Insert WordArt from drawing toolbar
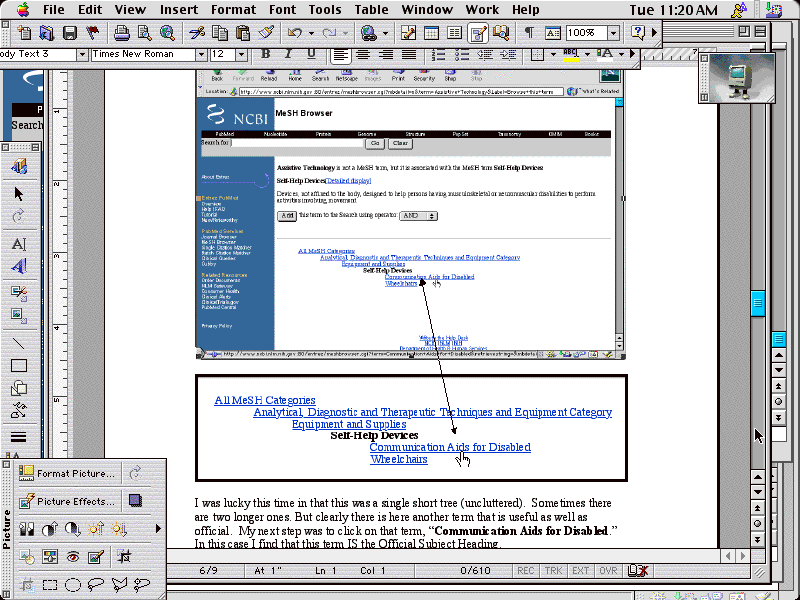The image size is (800, 600). 19,266
